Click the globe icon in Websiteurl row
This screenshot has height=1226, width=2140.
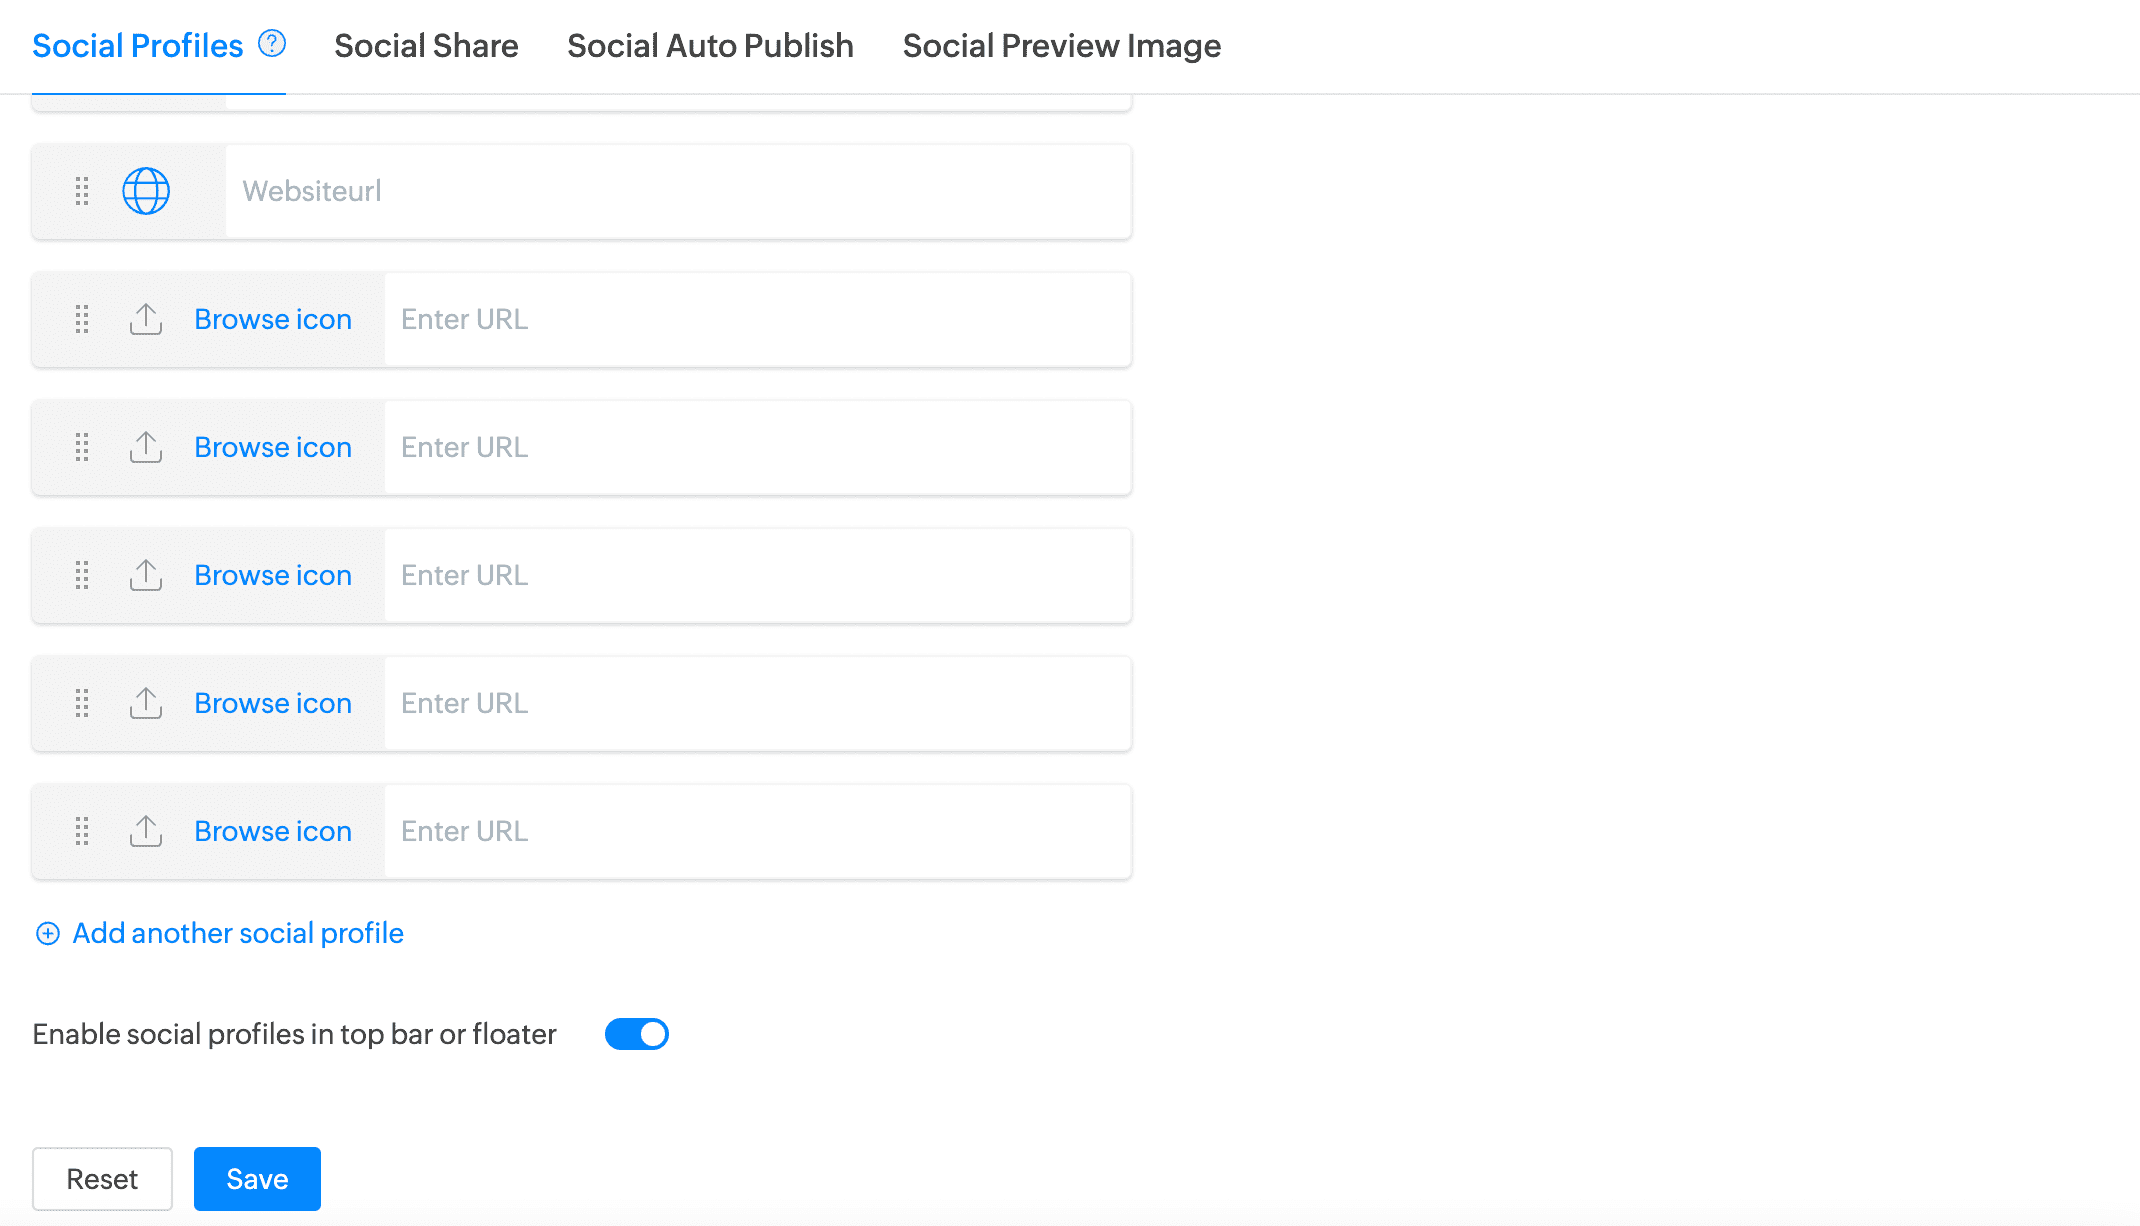pyautogui.click(x=146, y=191)
